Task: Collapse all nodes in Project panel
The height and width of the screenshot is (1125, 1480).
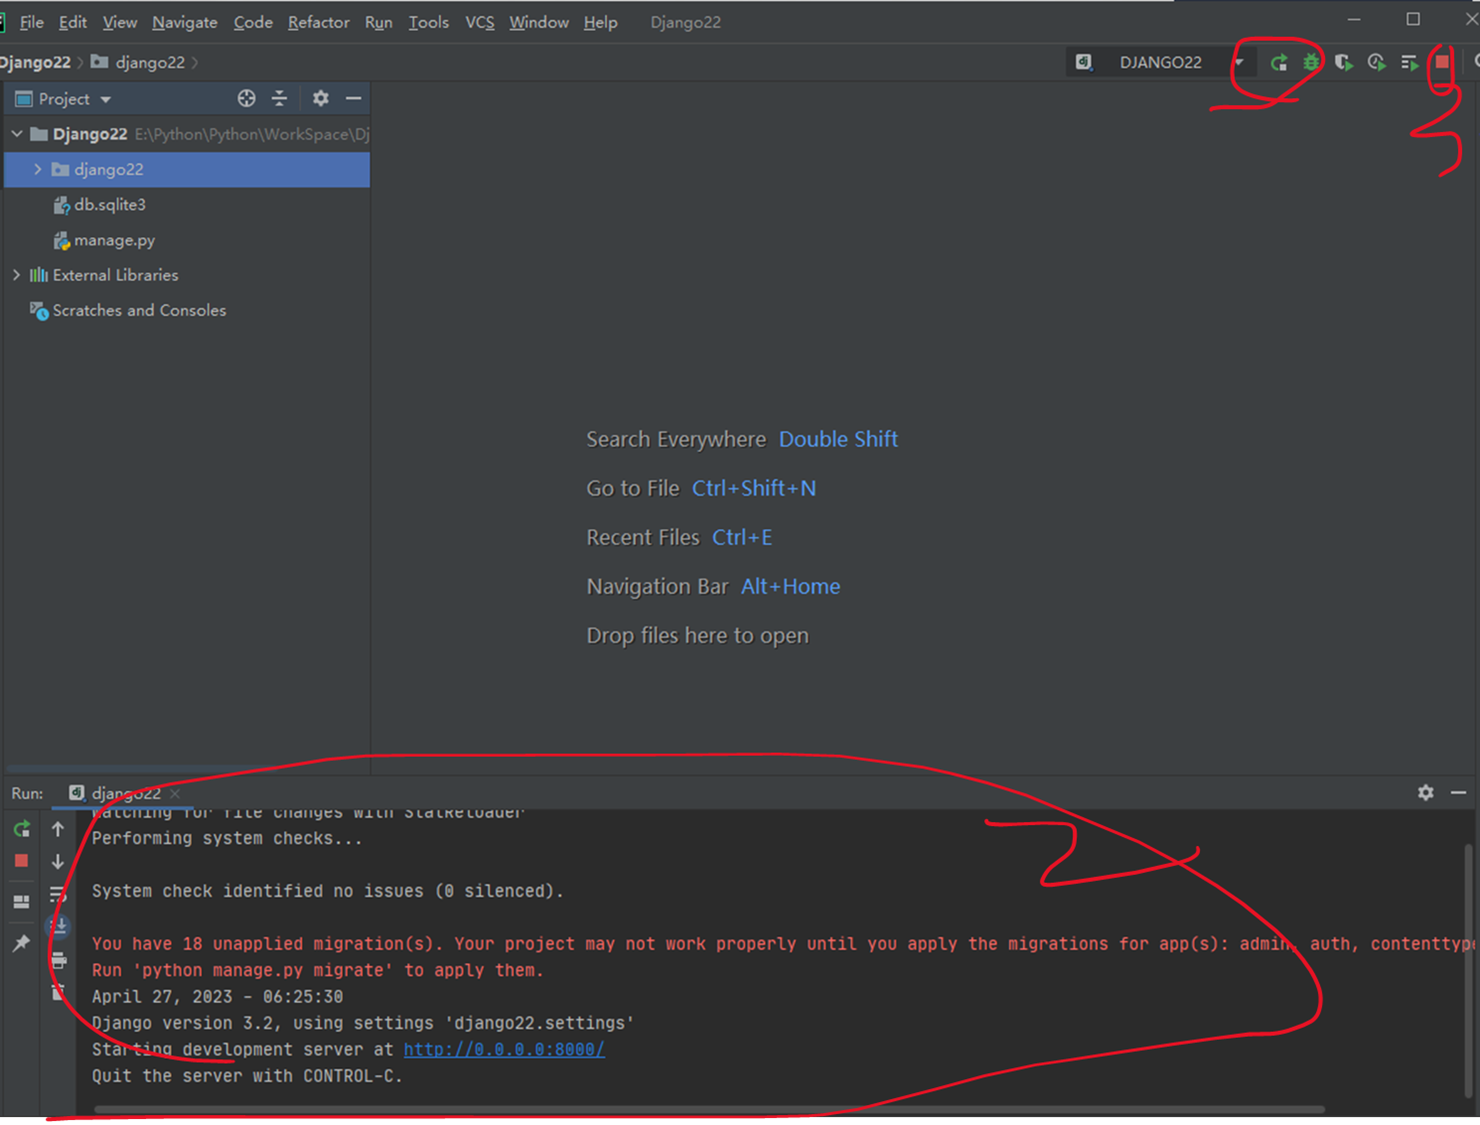Action: 279,98
